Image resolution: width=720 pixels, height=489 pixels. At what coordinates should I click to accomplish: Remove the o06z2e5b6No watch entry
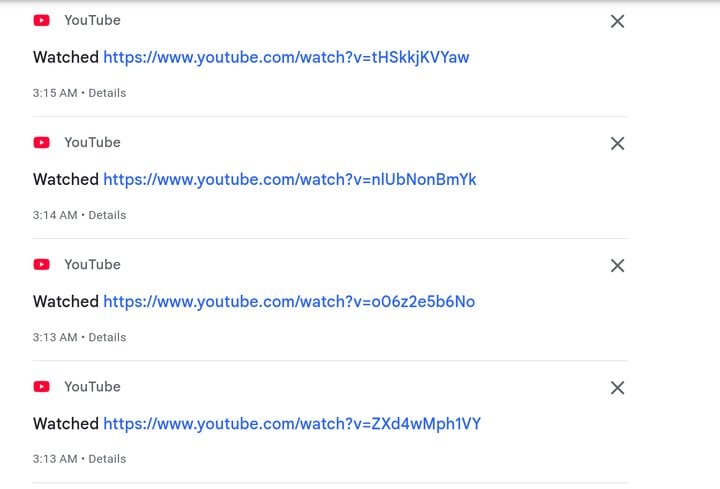617,265
